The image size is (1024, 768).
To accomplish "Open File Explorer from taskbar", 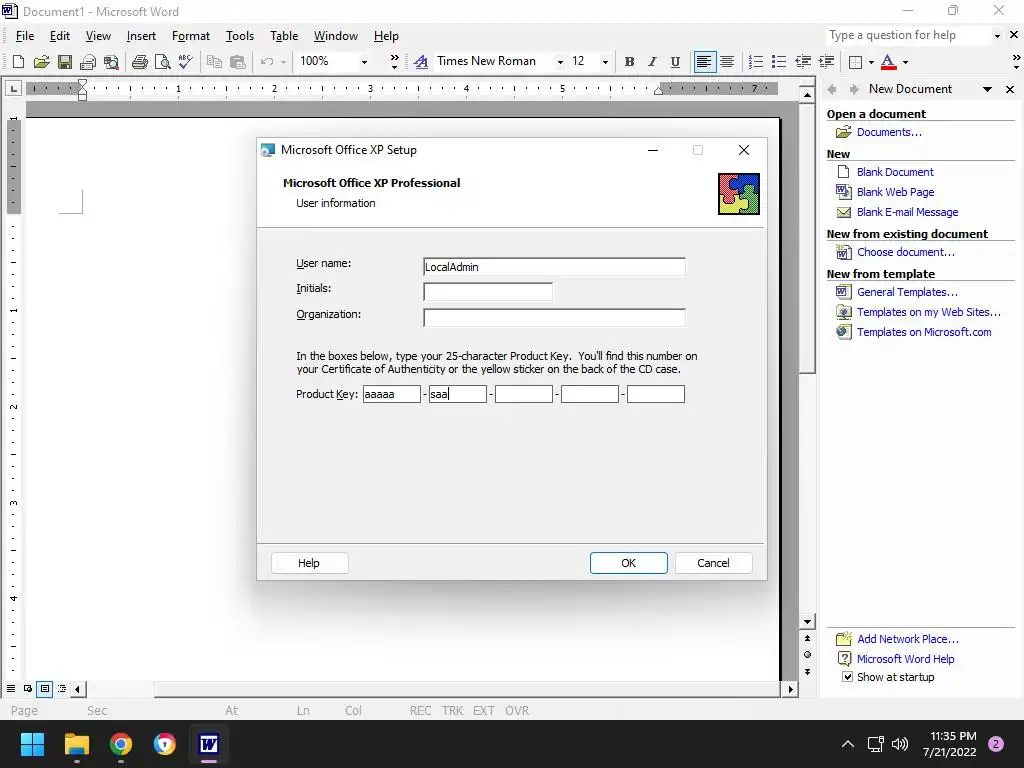I will [x=76, y=744].
